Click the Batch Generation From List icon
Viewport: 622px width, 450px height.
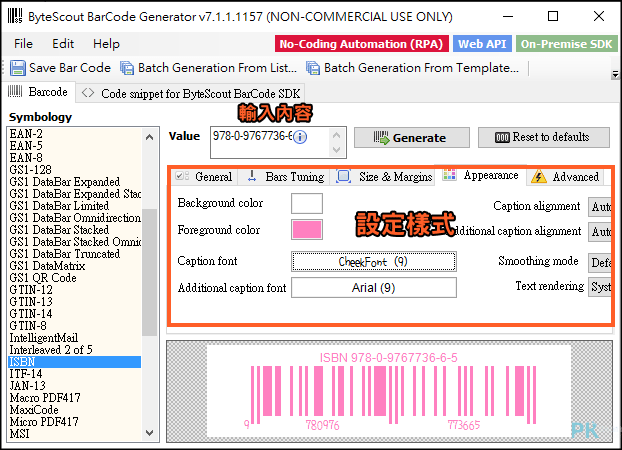pos(127,68)
